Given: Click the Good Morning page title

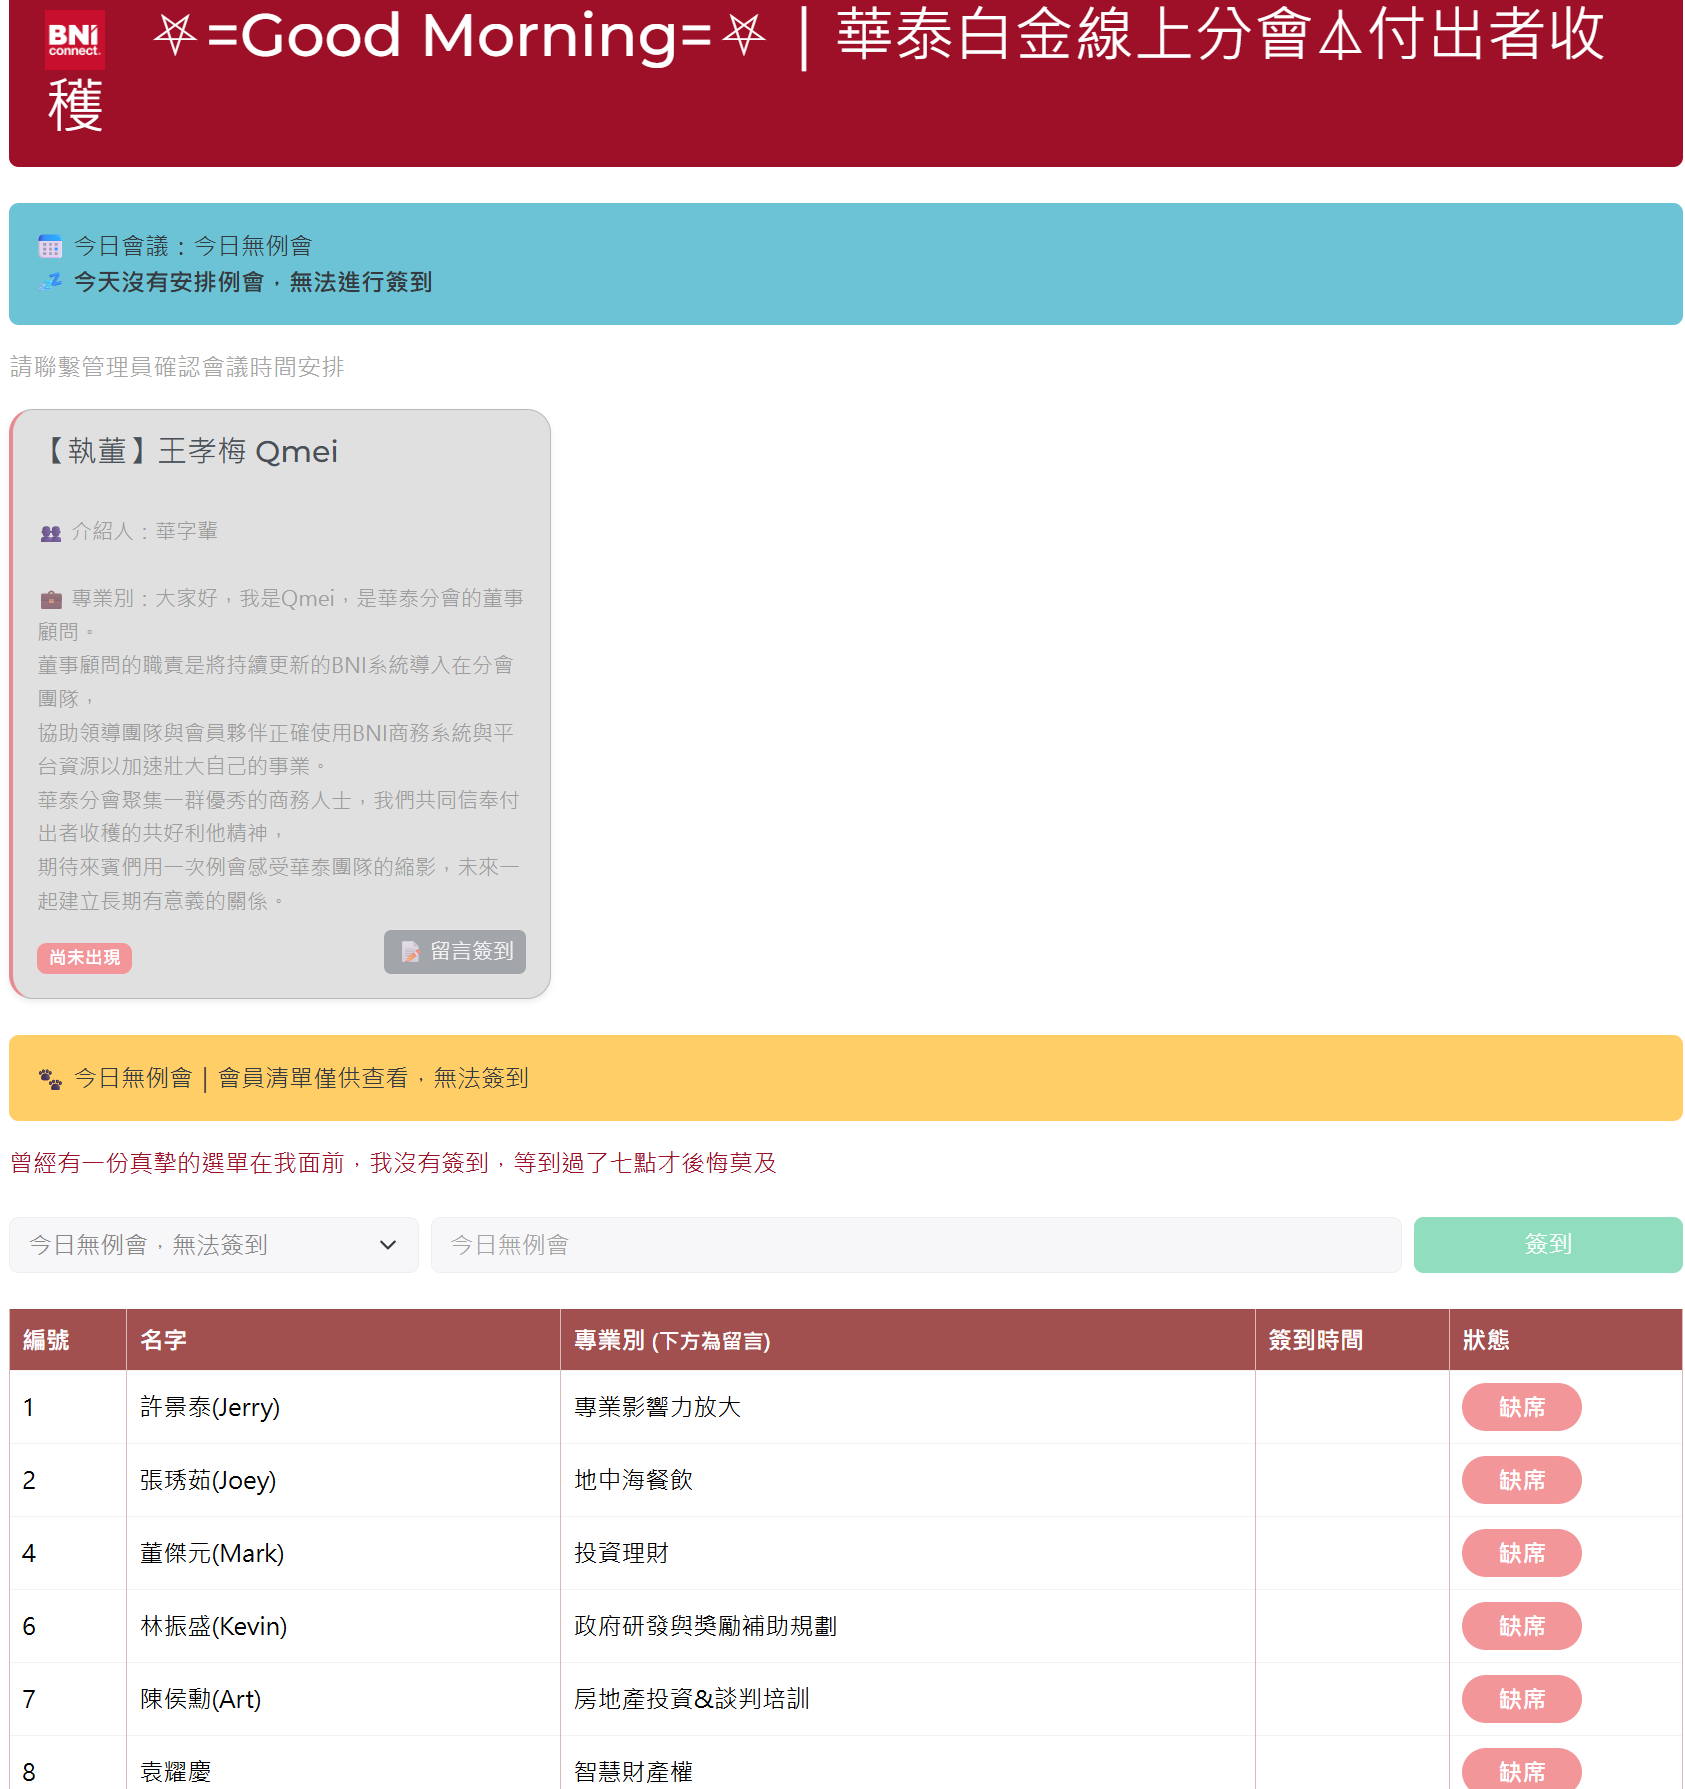Looking at the screenshot, I should (826, 70).
